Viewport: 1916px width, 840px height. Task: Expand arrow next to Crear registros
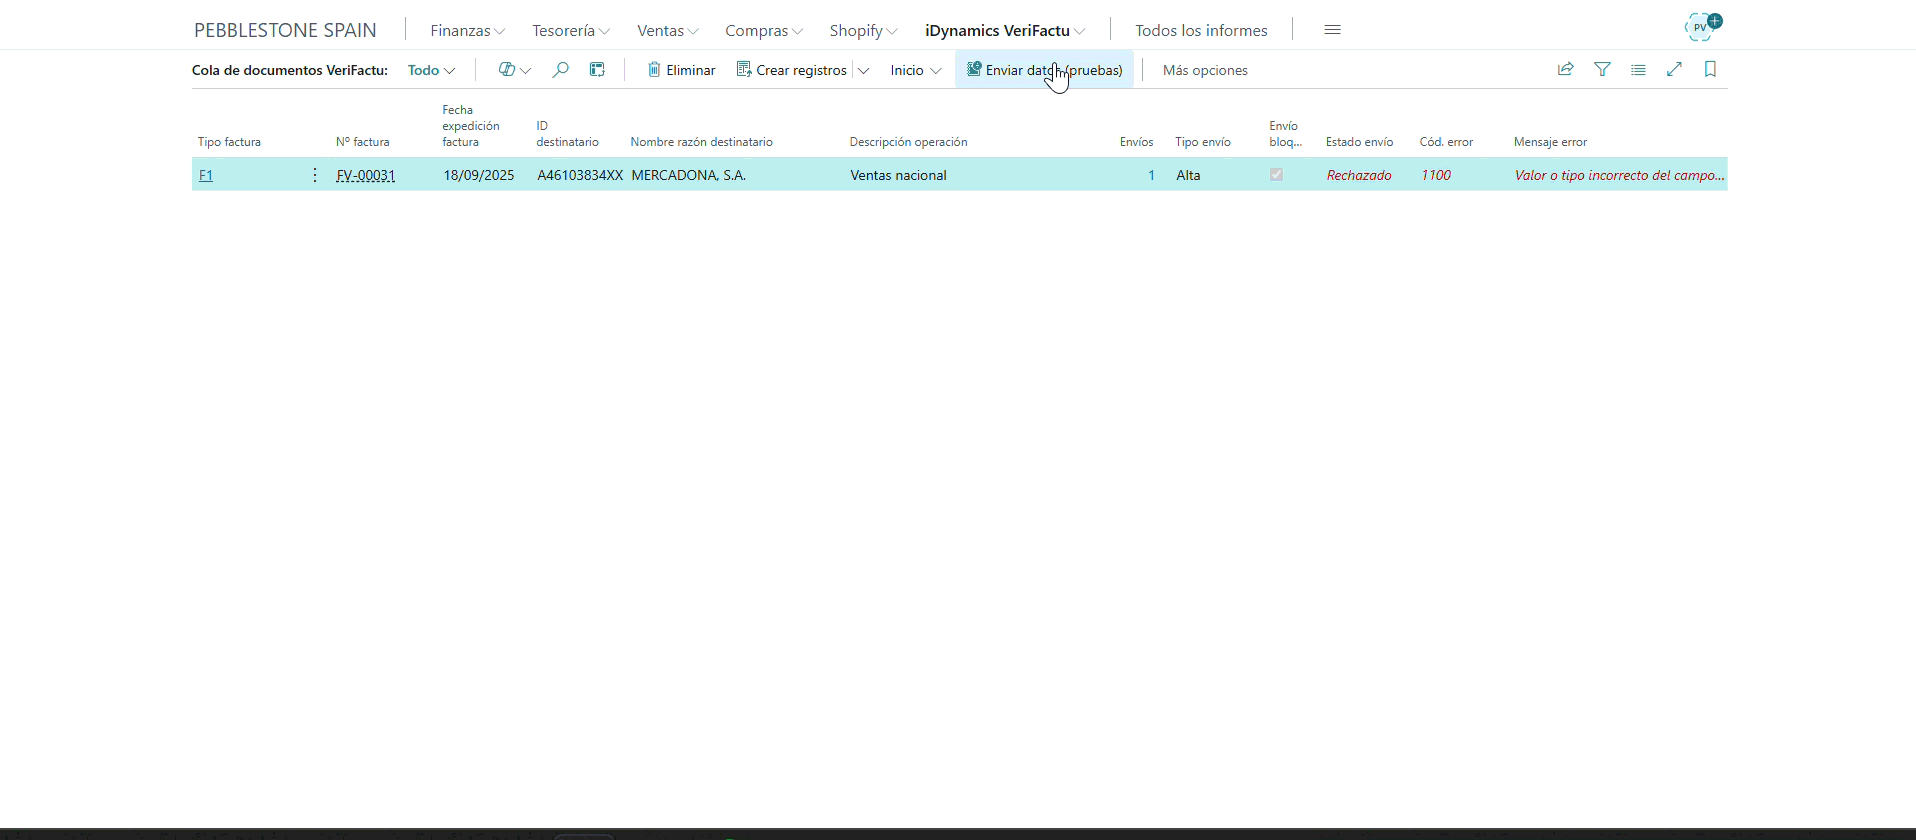863,71
